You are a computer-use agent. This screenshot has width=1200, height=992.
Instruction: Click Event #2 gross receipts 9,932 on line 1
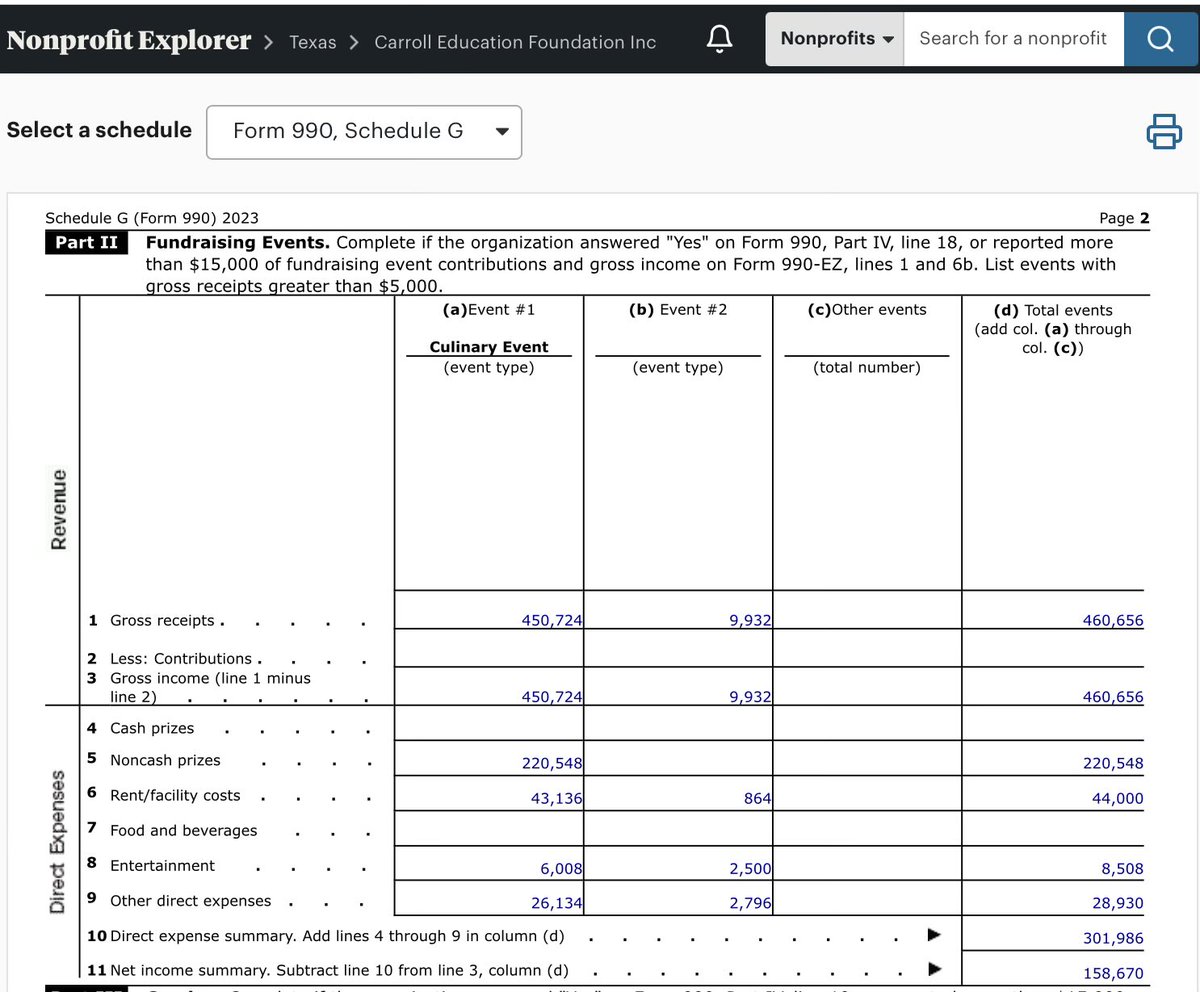pyautogui.click(x=751, y=621)
